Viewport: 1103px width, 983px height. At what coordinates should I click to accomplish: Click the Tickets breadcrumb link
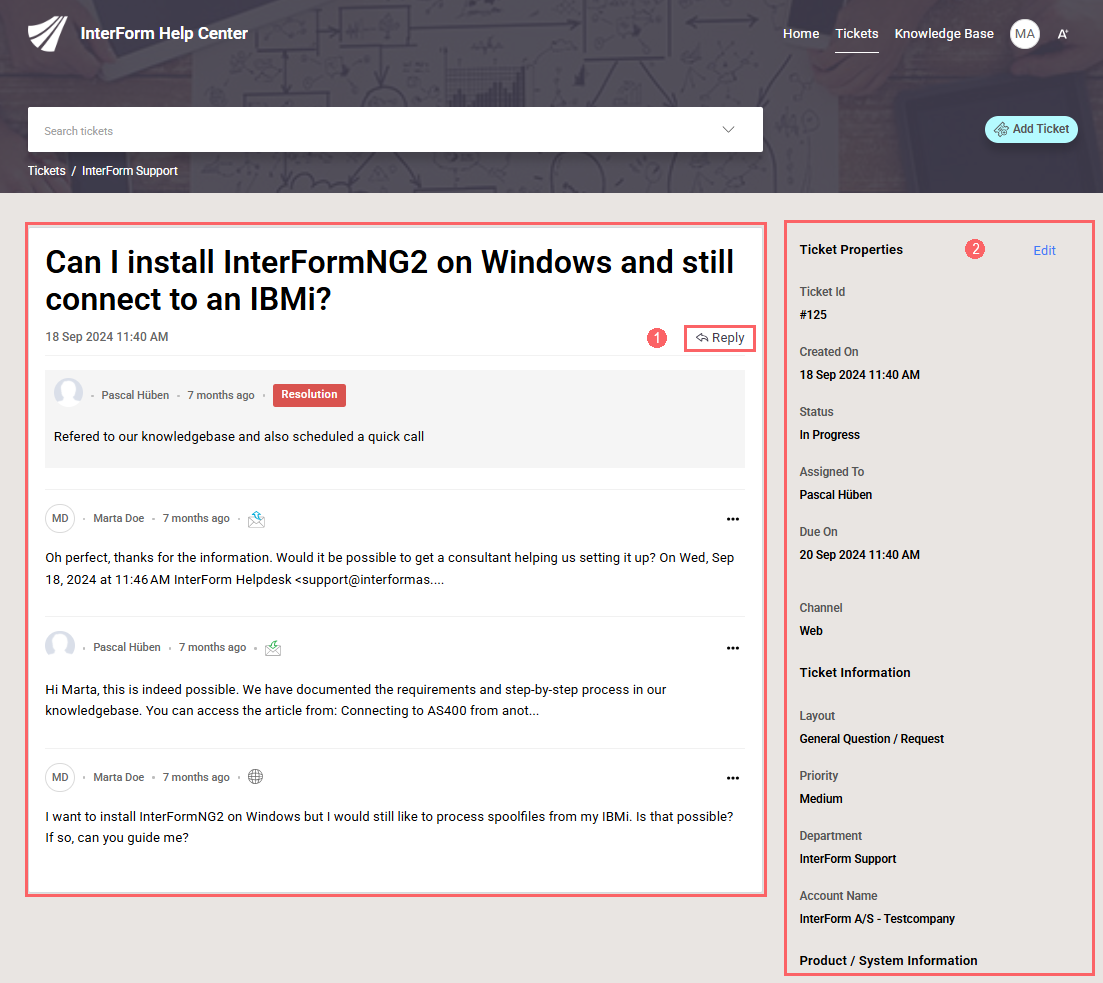coord(46,171)
